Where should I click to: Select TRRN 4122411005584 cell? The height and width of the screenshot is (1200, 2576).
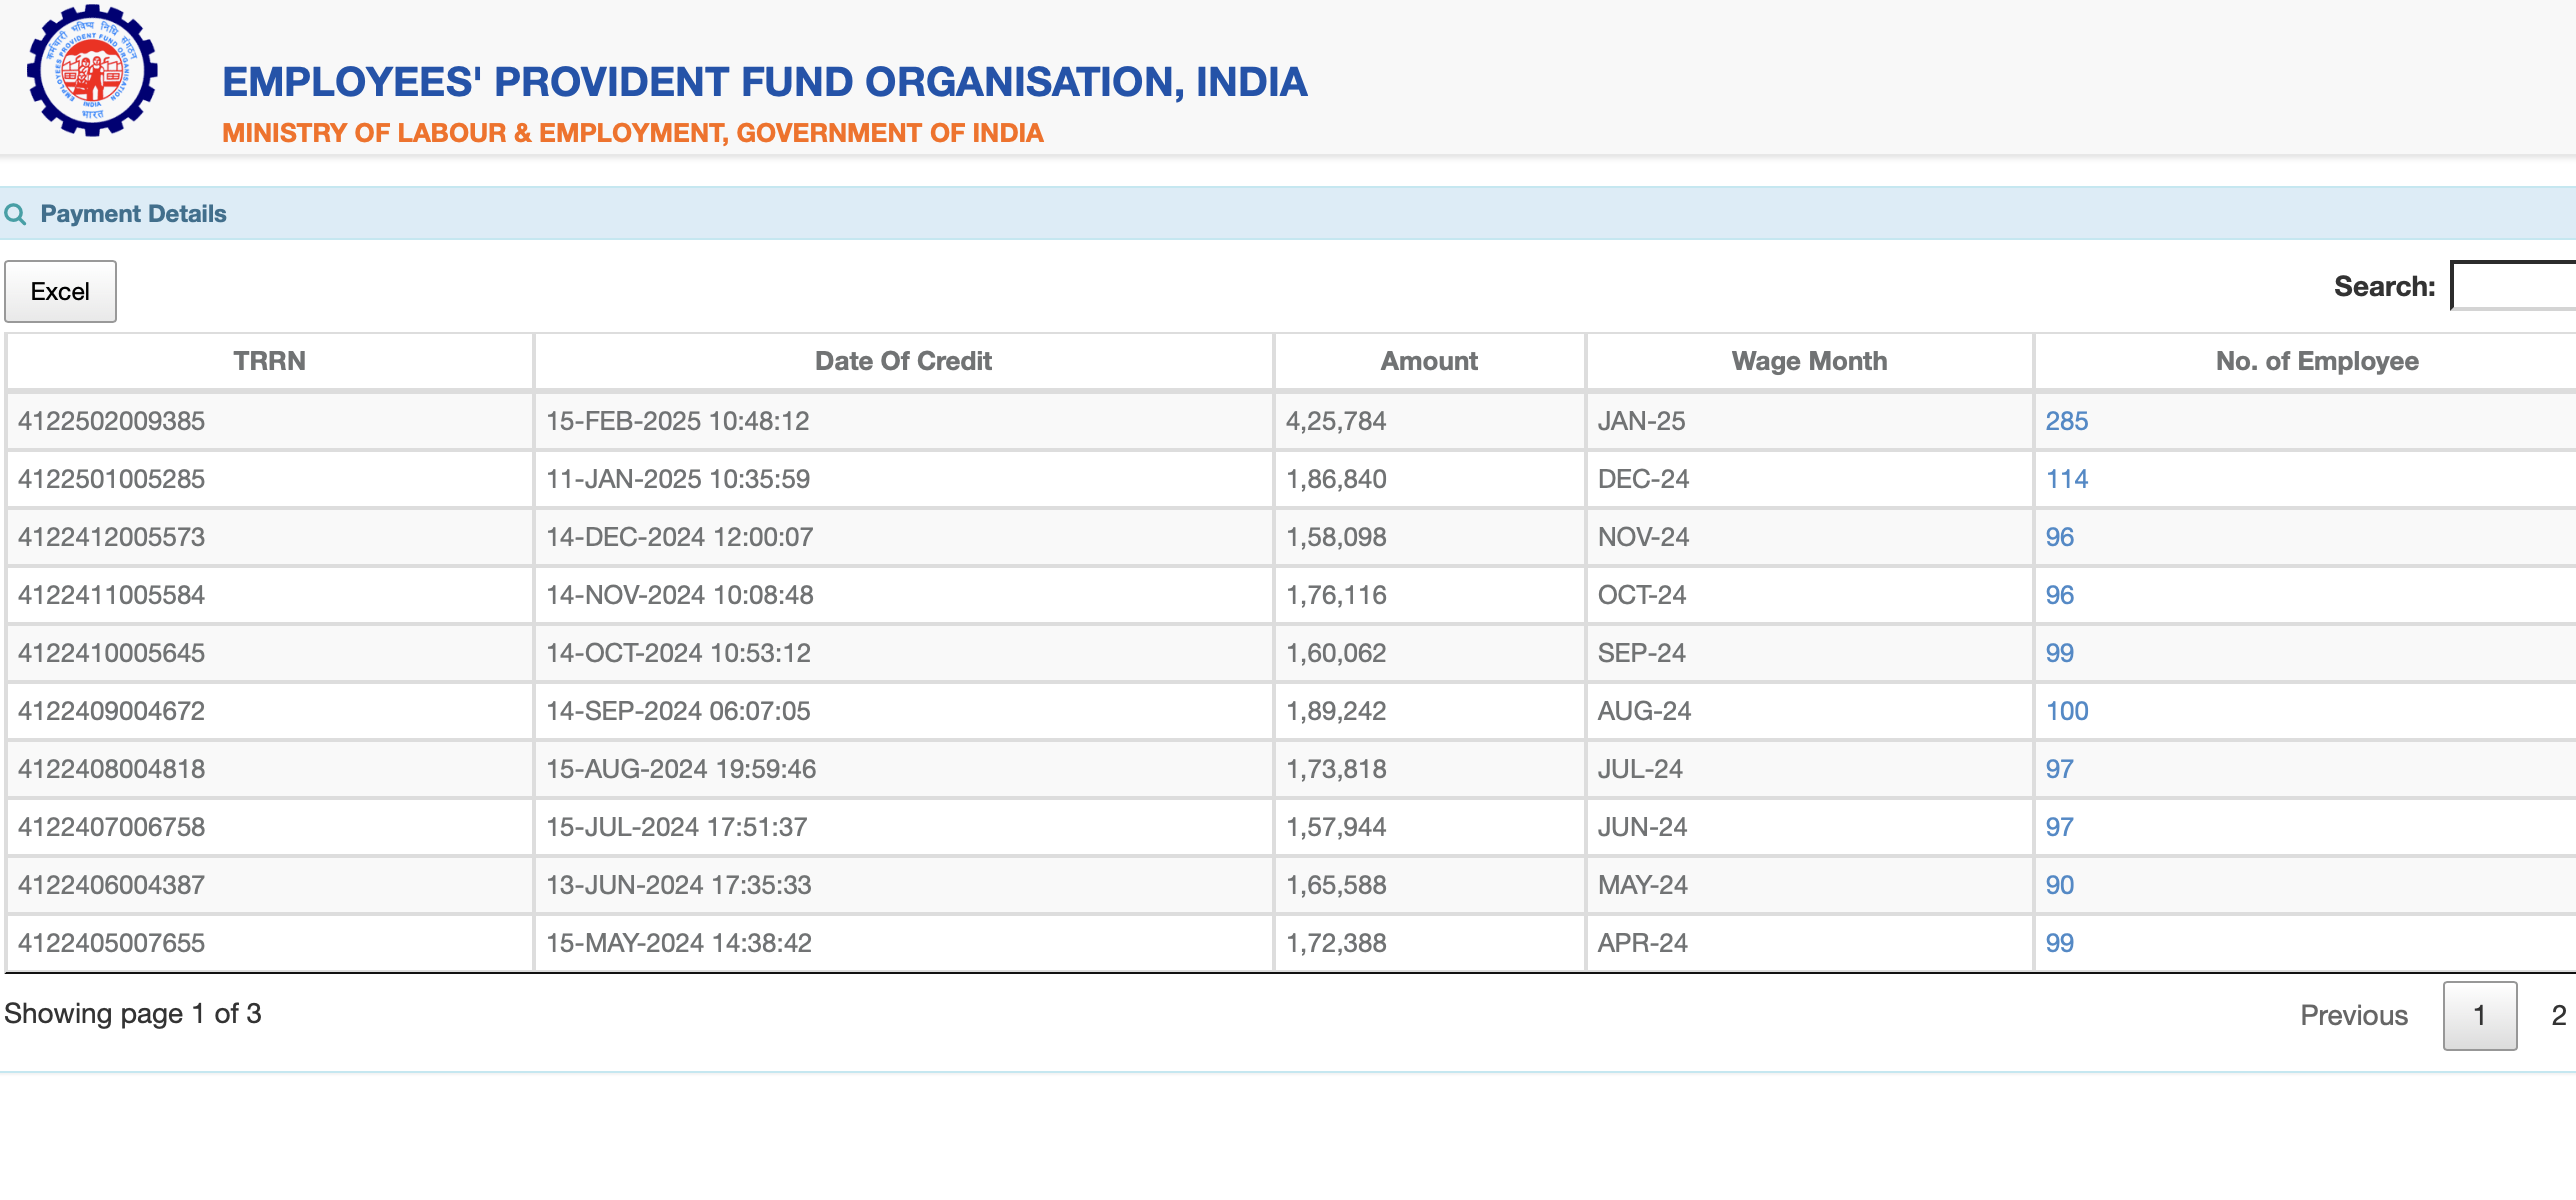pyautogui.click(x=269, y=595)
